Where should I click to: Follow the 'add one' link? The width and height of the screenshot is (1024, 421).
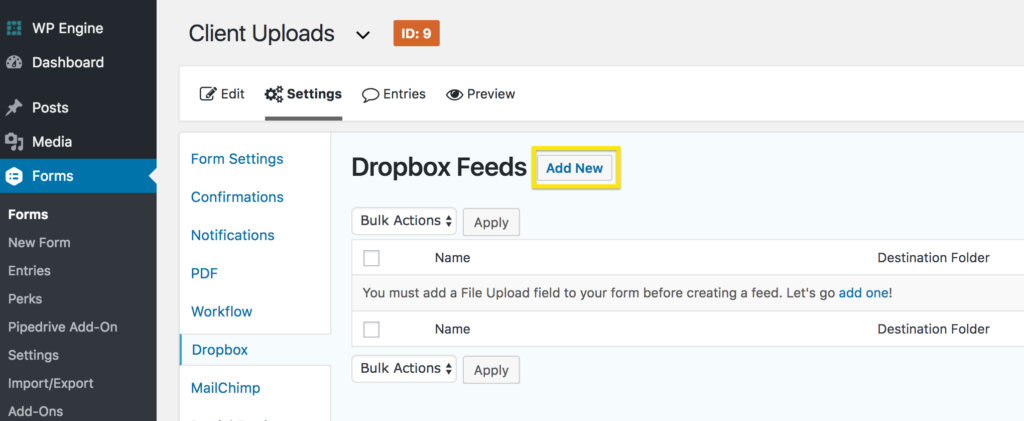pos(863,293)
